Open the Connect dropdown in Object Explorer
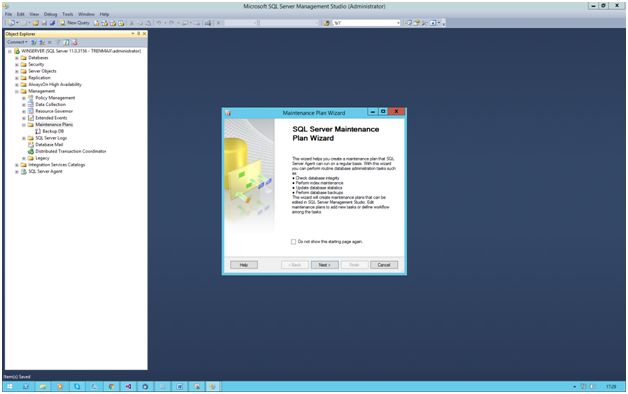 click(17, 42)
